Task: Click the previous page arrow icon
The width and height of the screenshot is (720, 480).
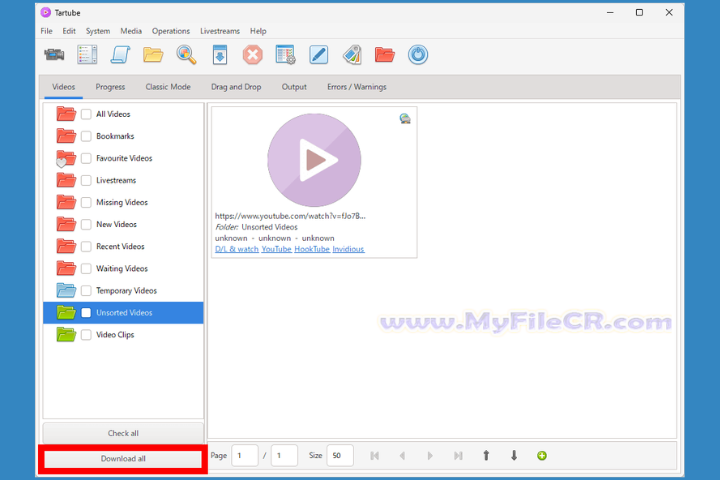Action: point(403,456)
